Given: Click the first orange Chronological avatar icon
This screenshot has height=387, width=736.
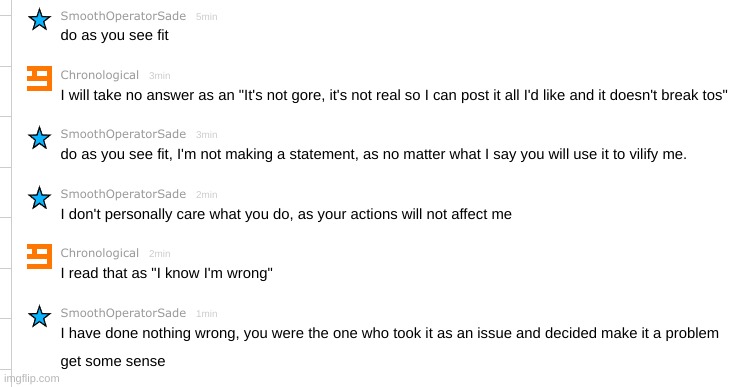Looking at the screenshot, I should tap(39, 78).
